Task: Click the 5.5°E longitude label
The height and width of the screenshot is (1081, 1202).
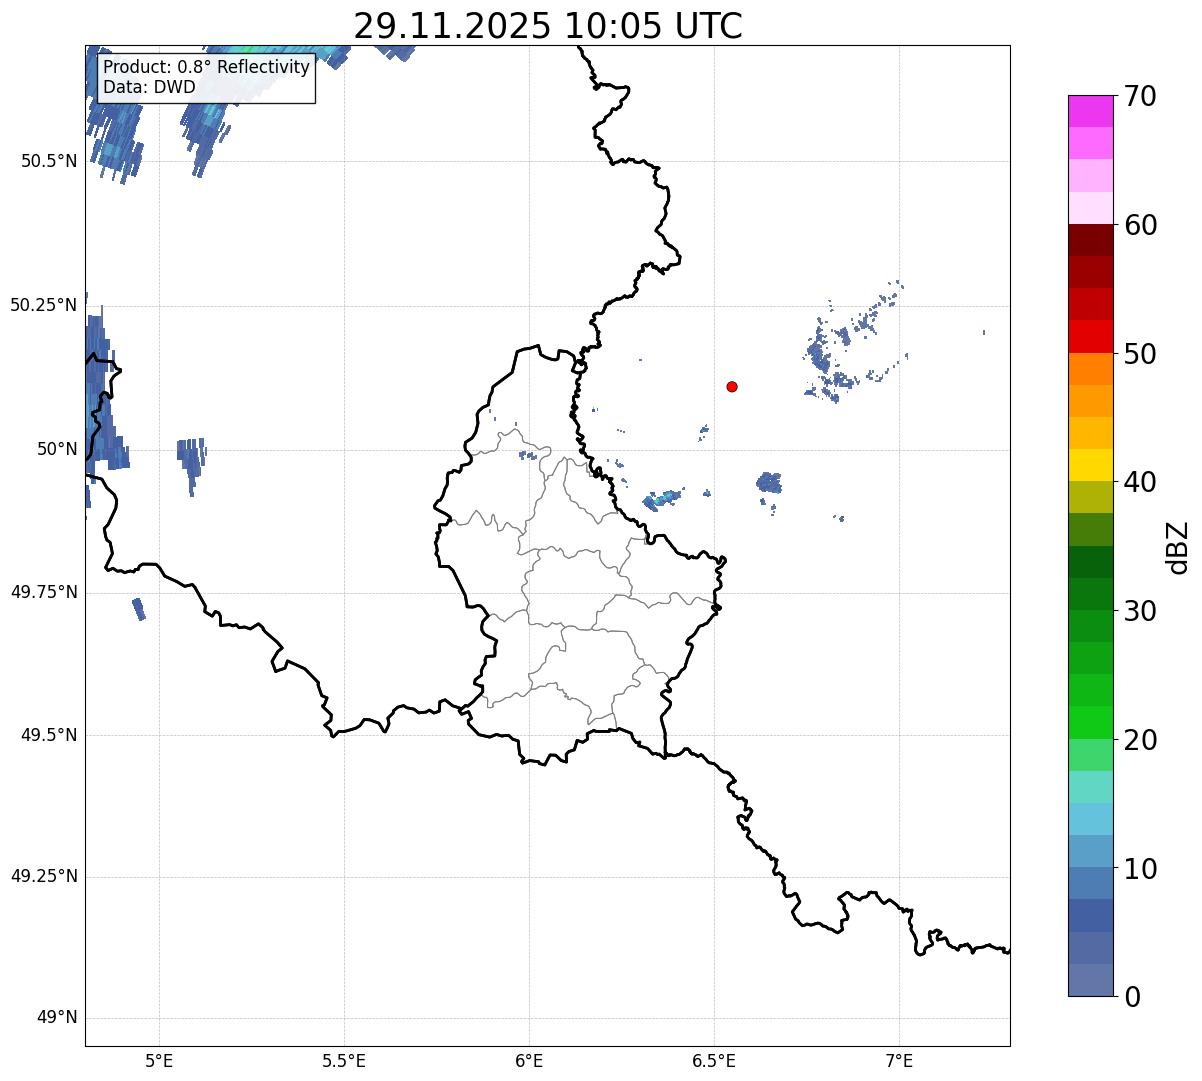Action: pos(344,1060)
